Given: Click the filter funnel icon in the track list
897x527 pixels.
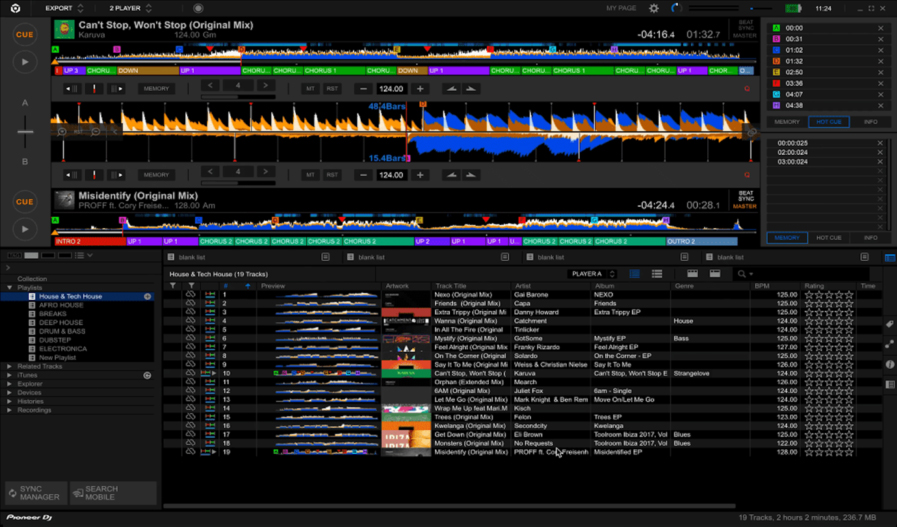Looking at the screenshot, I should [x=173, y=286].
